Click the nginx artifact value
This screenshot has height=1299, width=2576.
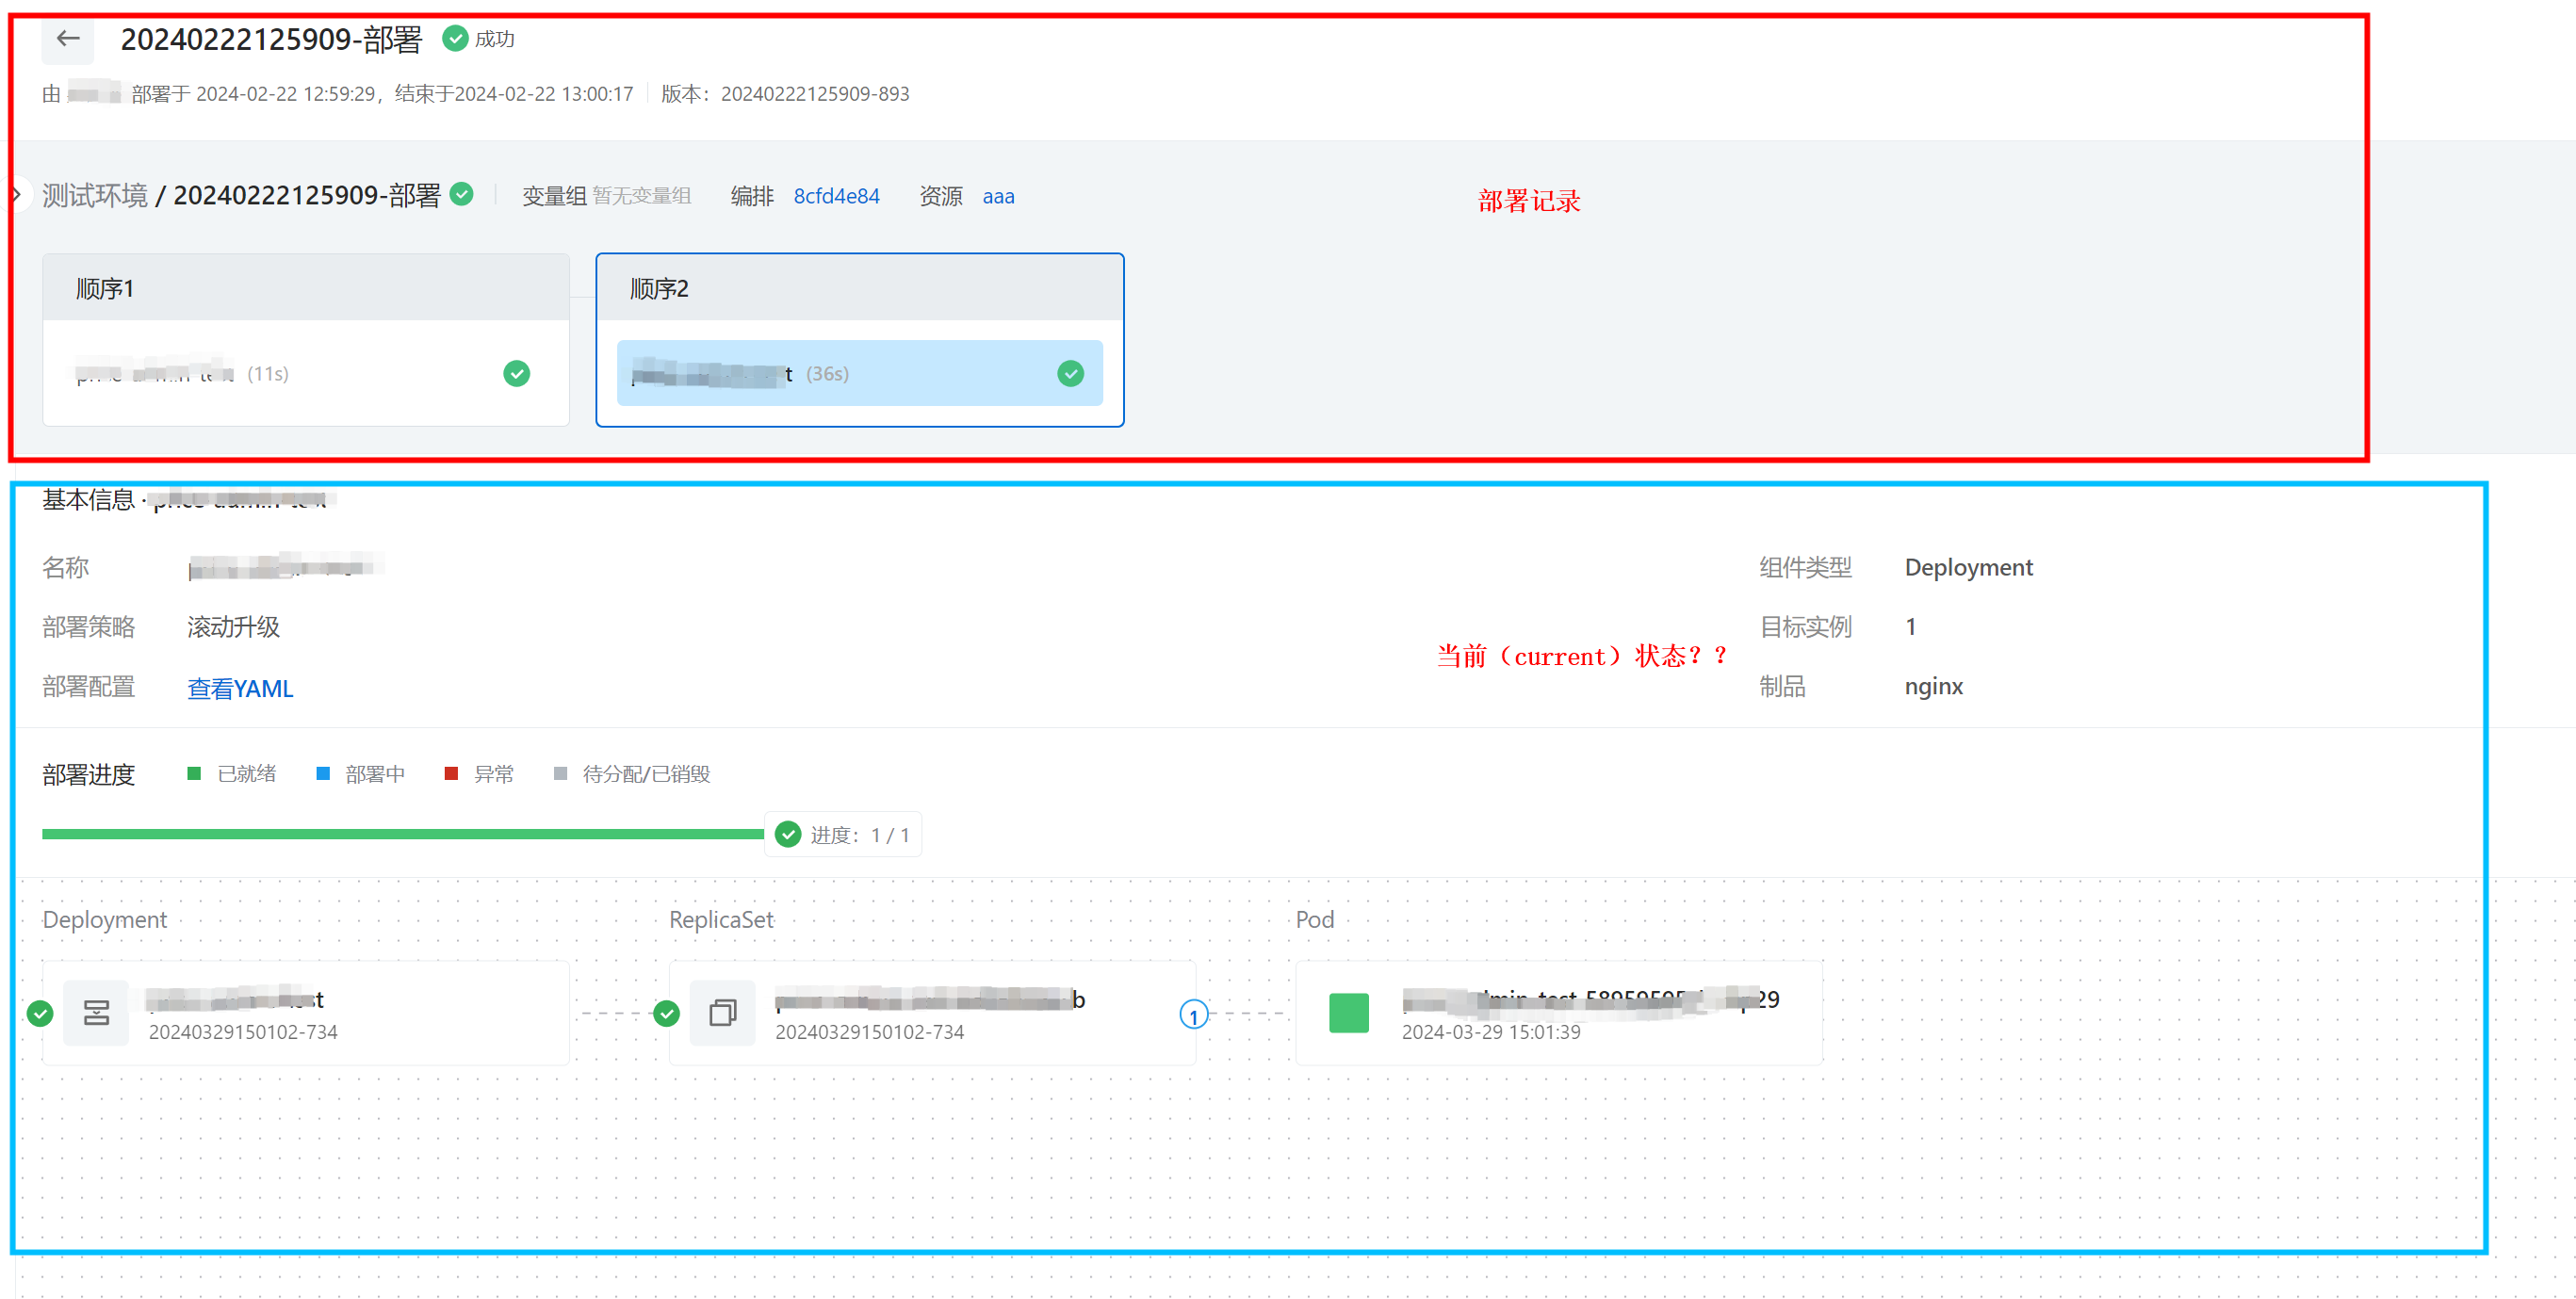(x=1933, y=687)
